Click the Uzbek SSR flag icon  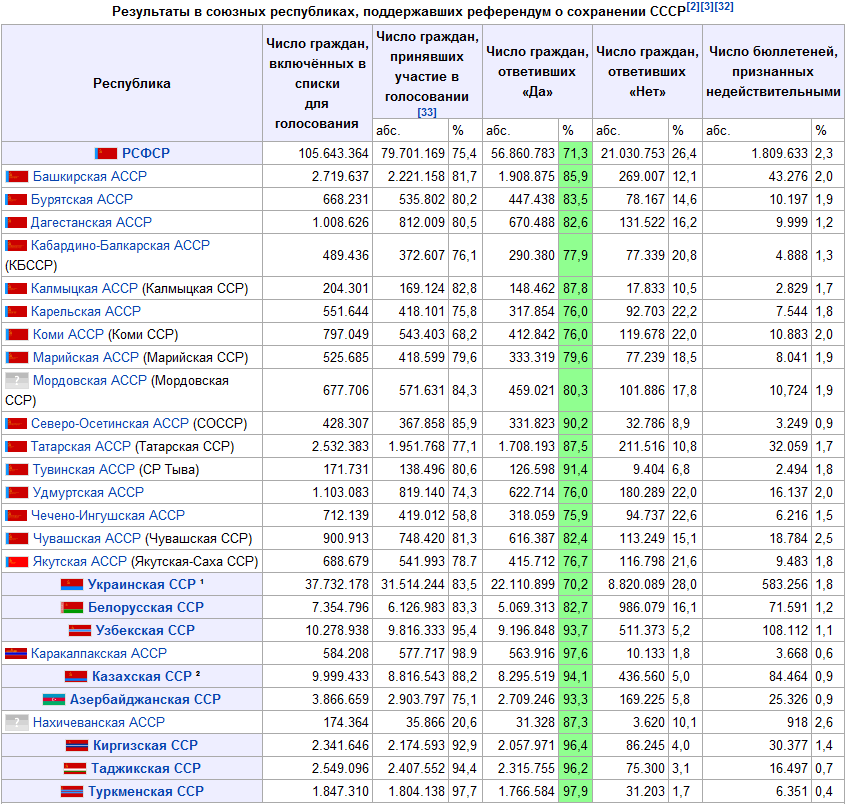tap(80, 630)
